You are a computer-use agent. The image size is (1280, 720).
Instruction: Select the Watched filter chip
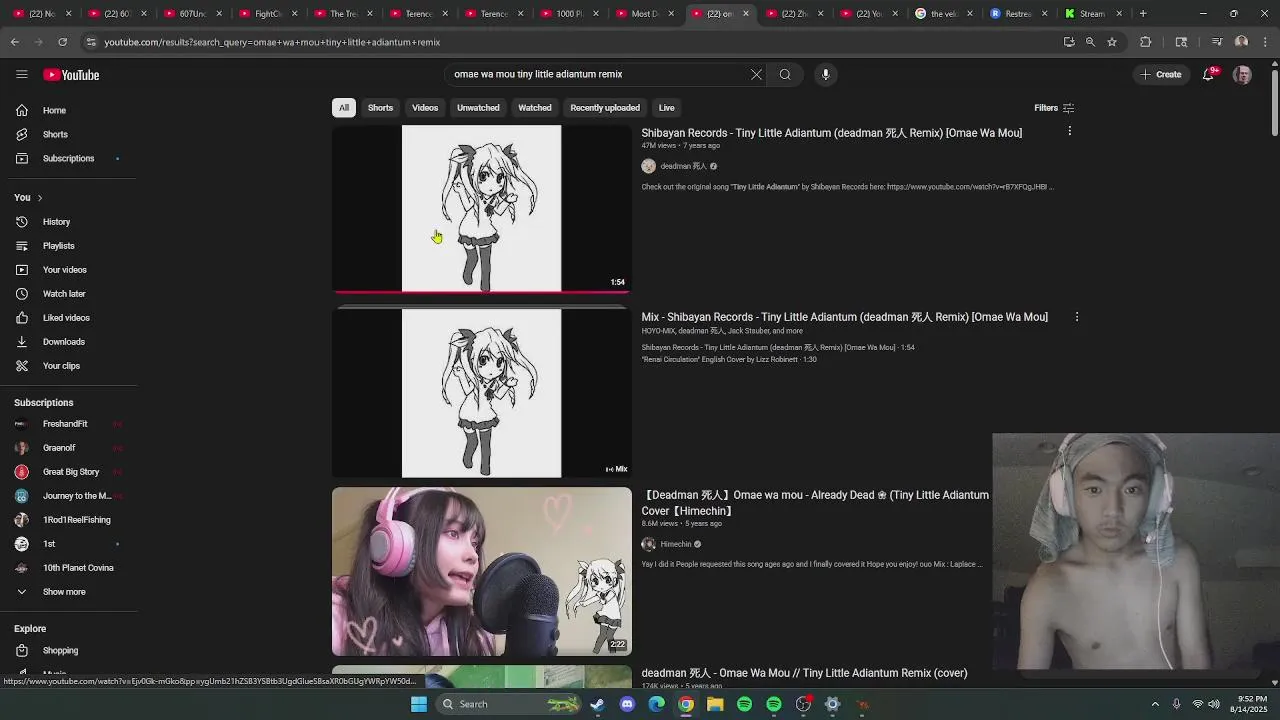click(534, 108)
